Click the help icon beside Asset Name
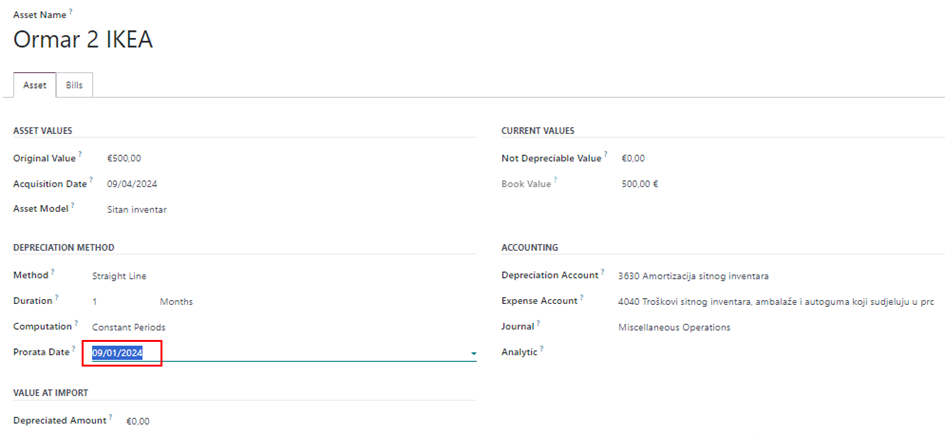The height and width of the screenshot is (434, 945). [71, 10]
